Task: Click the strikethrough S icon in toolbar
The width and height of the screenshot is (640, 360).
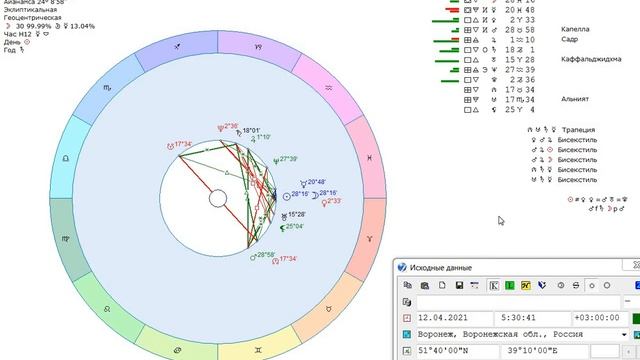Action: (576, 285)
